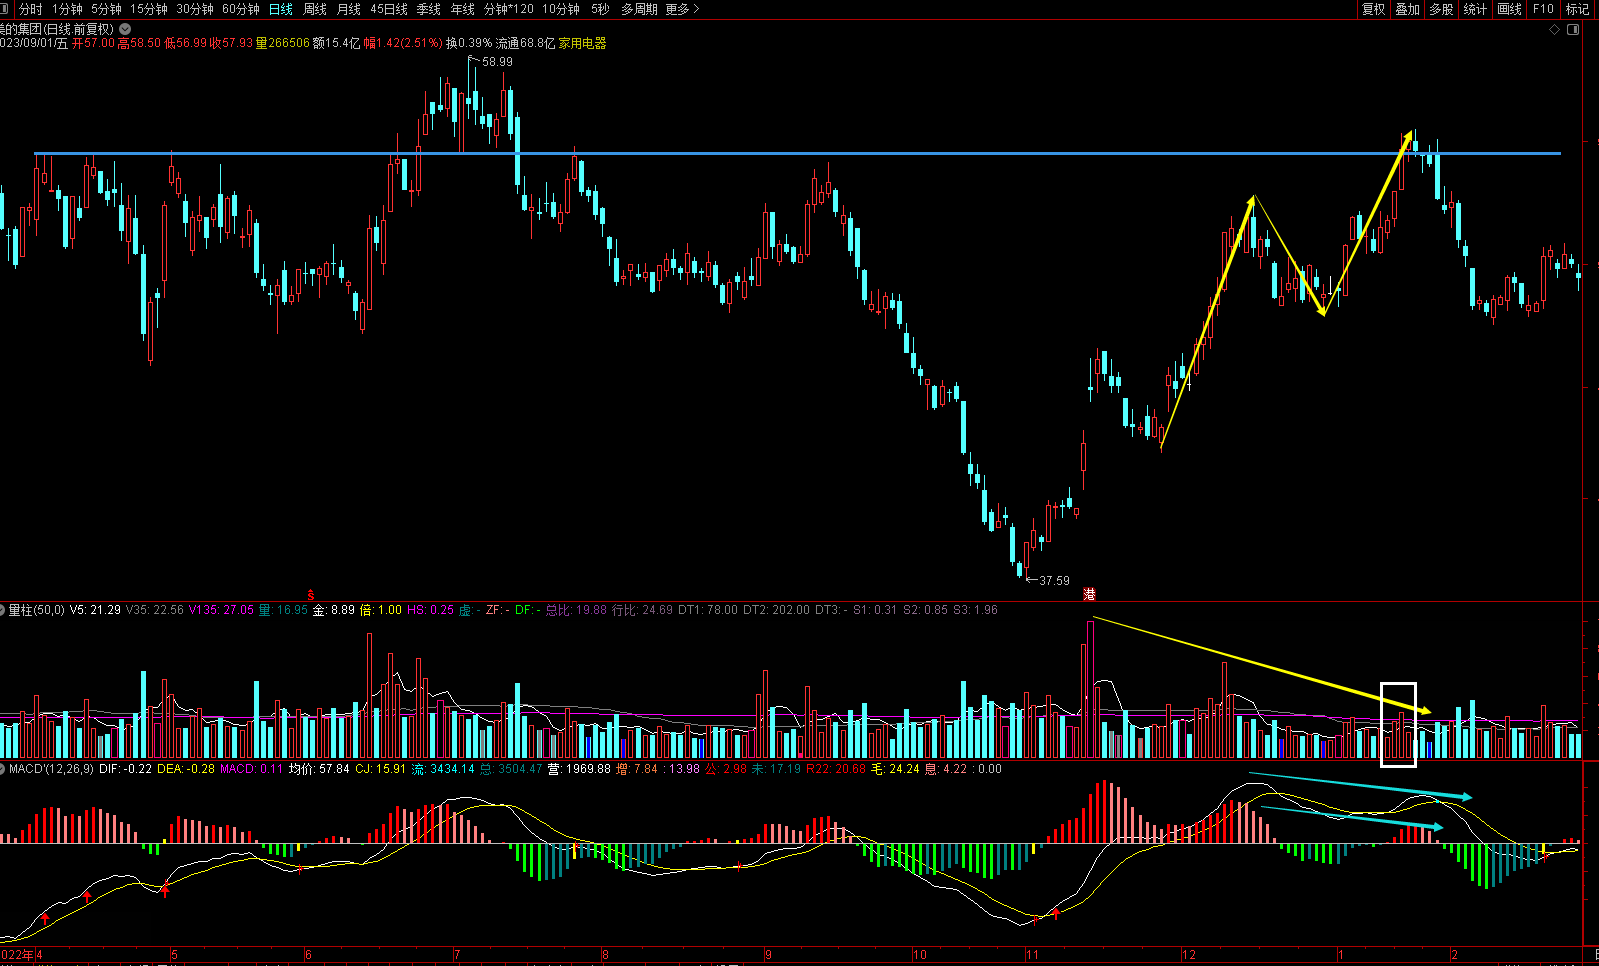Switch to 月线 monthly chart

coord(349,9)
